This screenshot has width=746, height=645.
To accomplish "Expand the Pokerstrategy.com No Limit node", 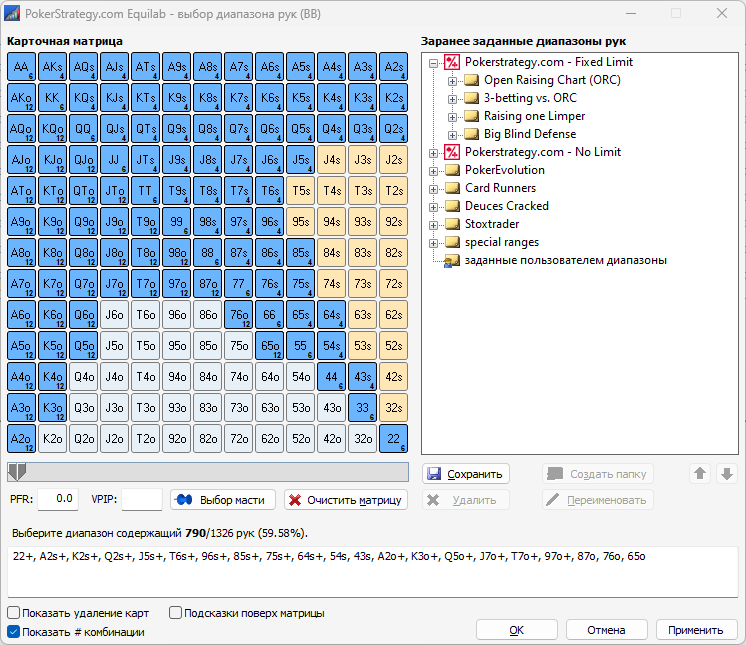I will 433,153.
